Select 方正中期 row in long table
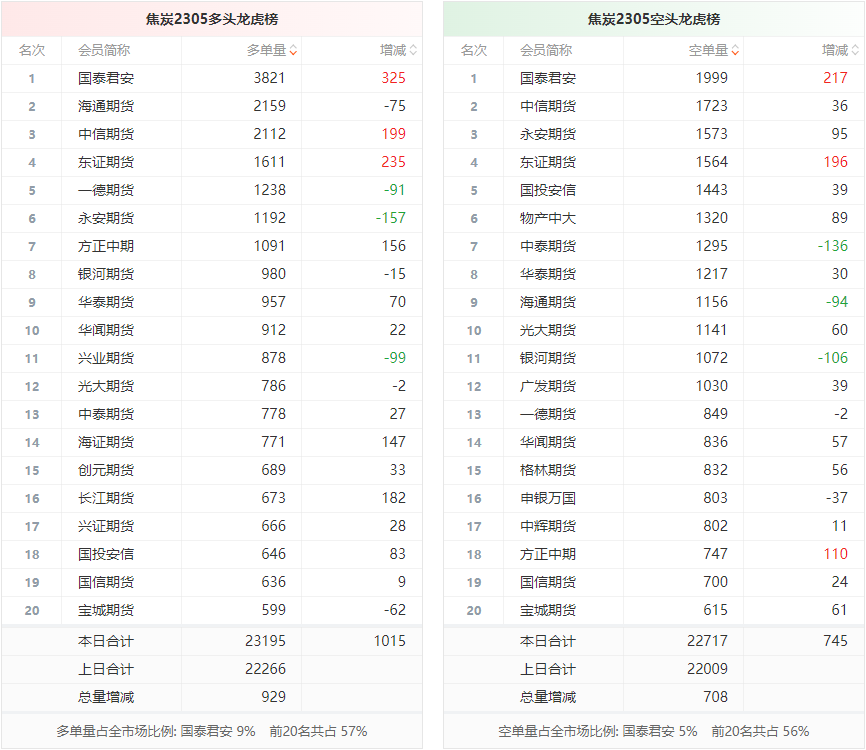This screenshot has width=866, height=750. point(105,246)
